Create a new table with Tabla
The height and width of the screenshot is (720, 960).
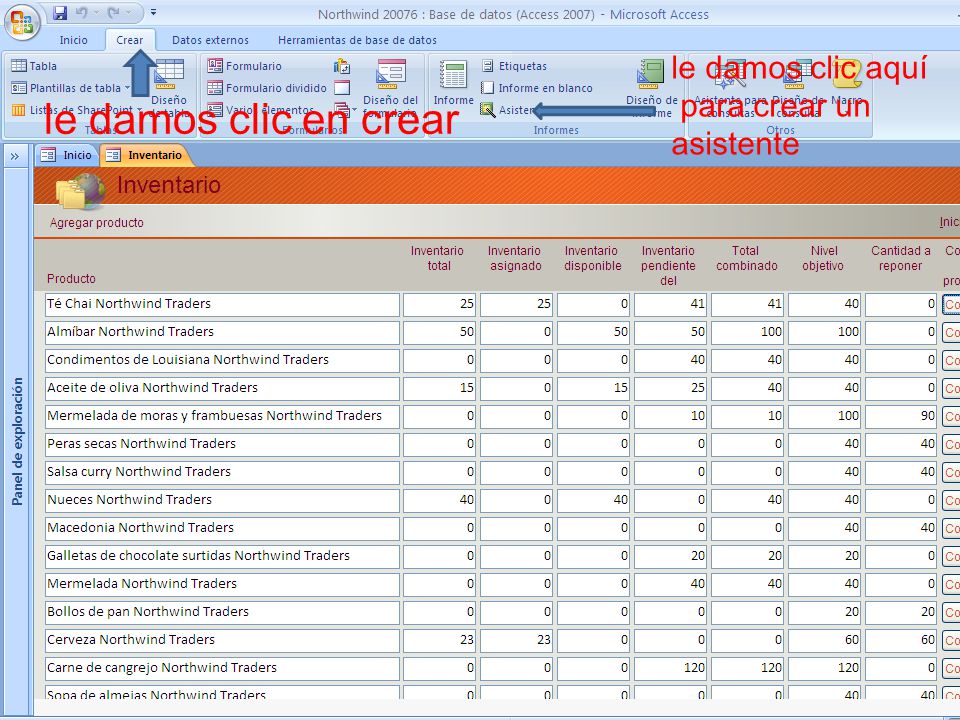pos(34,66)
